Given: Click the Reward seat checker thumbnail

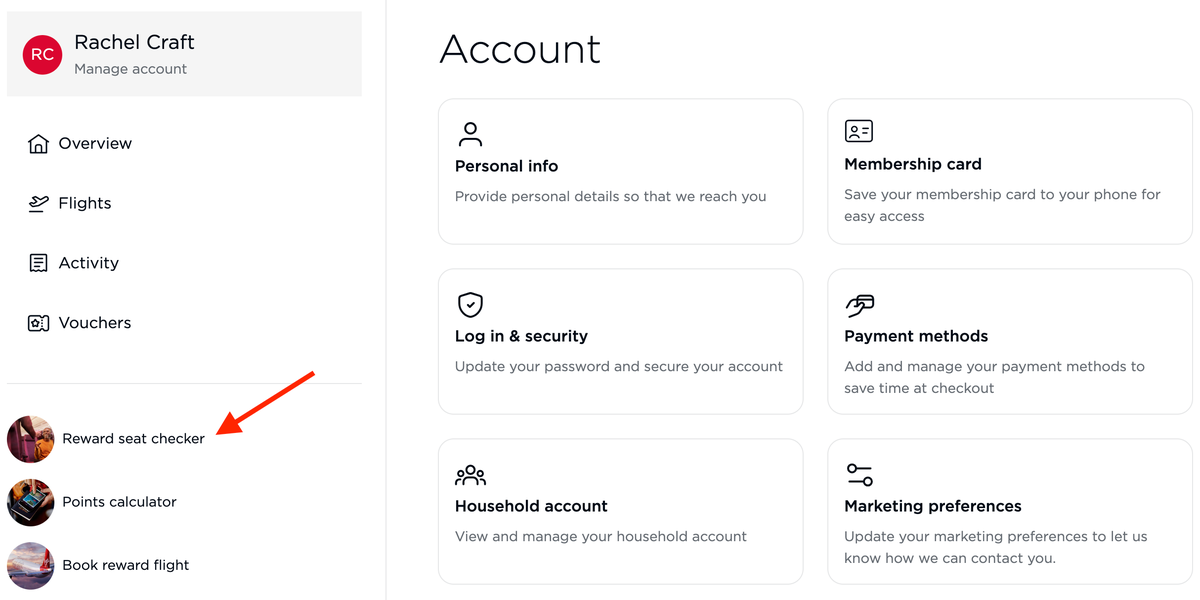Looking at the screenshot, I should [30, 438].
